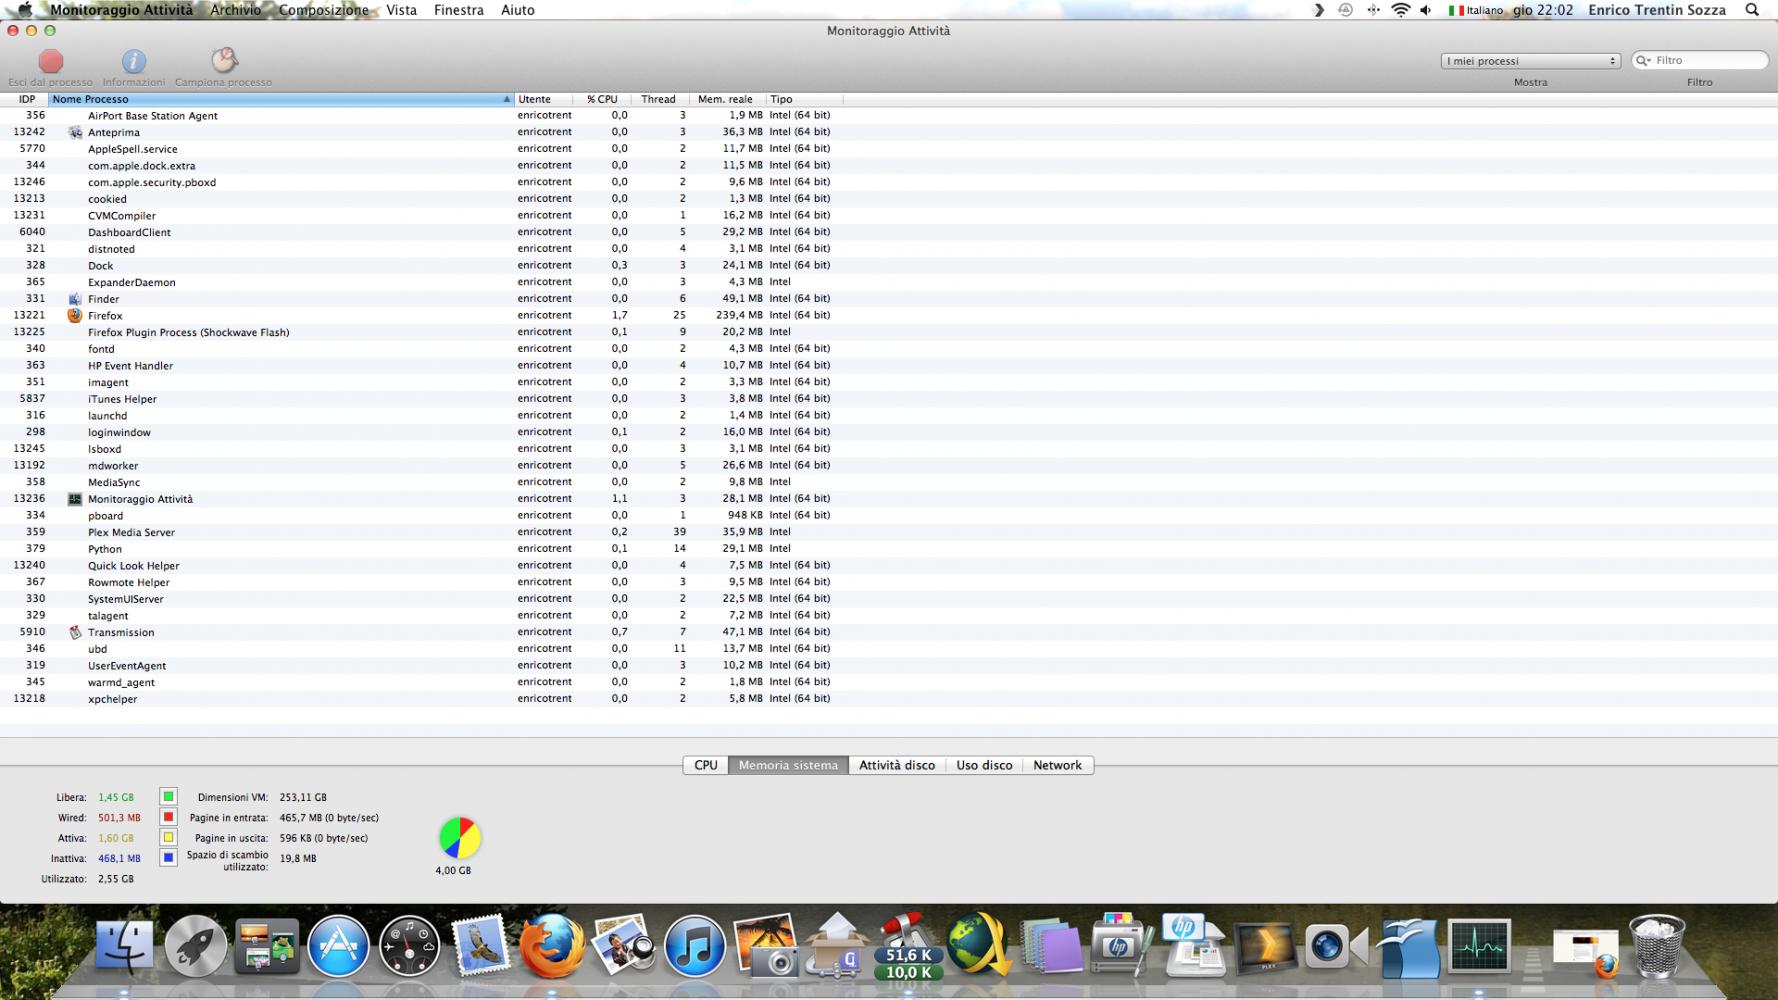Screen dimensions: 1778x1000
Task: Switch to the Attività disco tab
Action: pyautogui.click(x=896, y=765)
